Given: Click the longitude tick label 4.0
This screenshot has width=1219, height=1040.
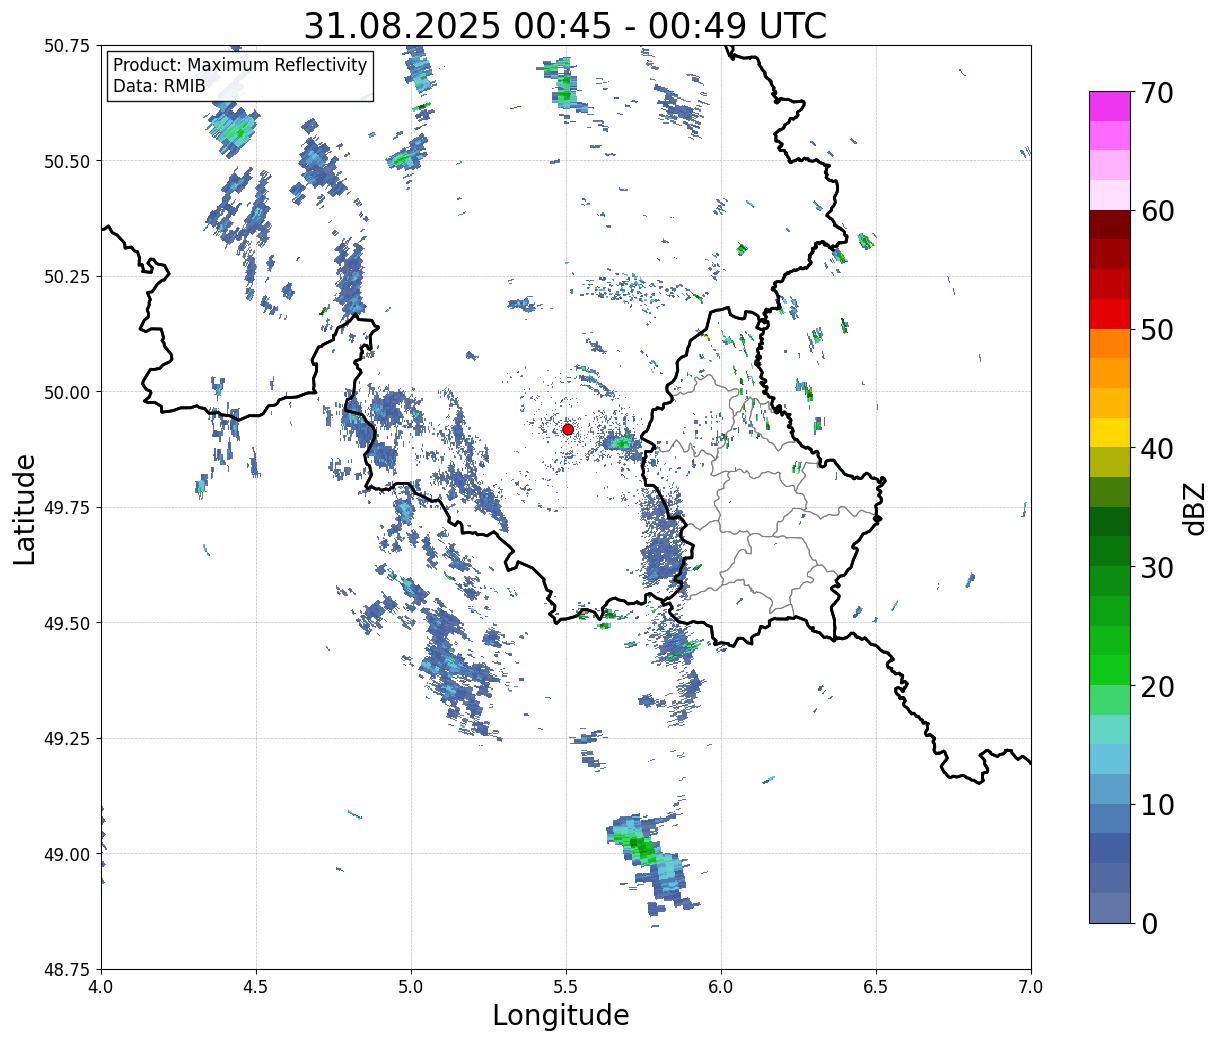Looking at the screenshot, I should [x=101, y=987].
